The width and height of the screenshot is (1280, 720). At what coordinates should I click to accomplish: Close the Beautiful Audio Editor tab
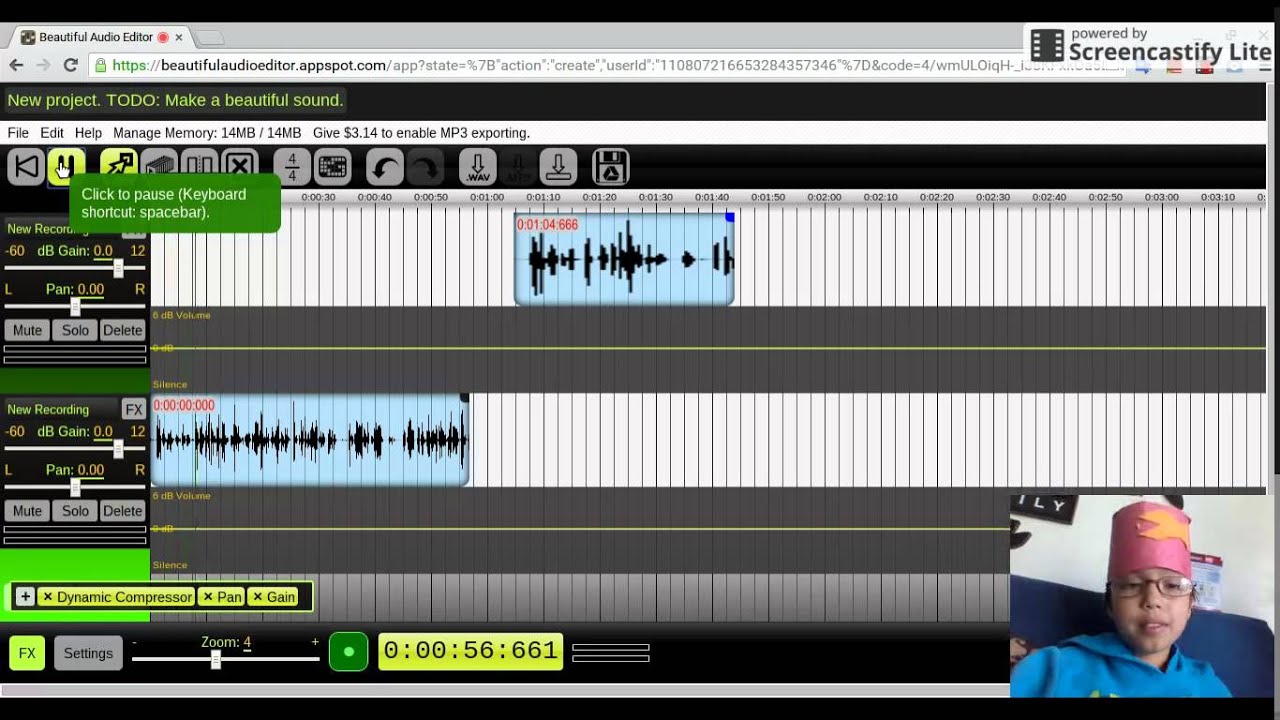pyautogui.click(x=179, y=37)
